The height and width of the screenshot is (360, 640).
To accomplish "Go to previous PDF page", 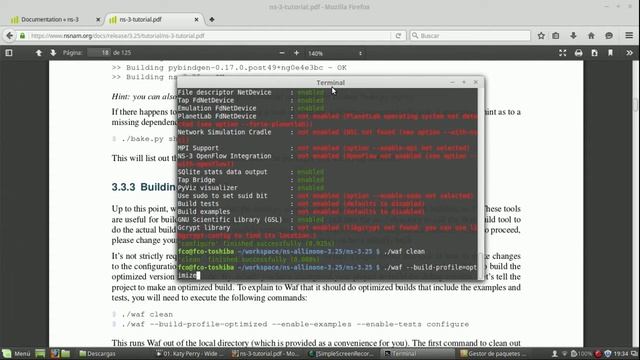I will coord(39,53).
